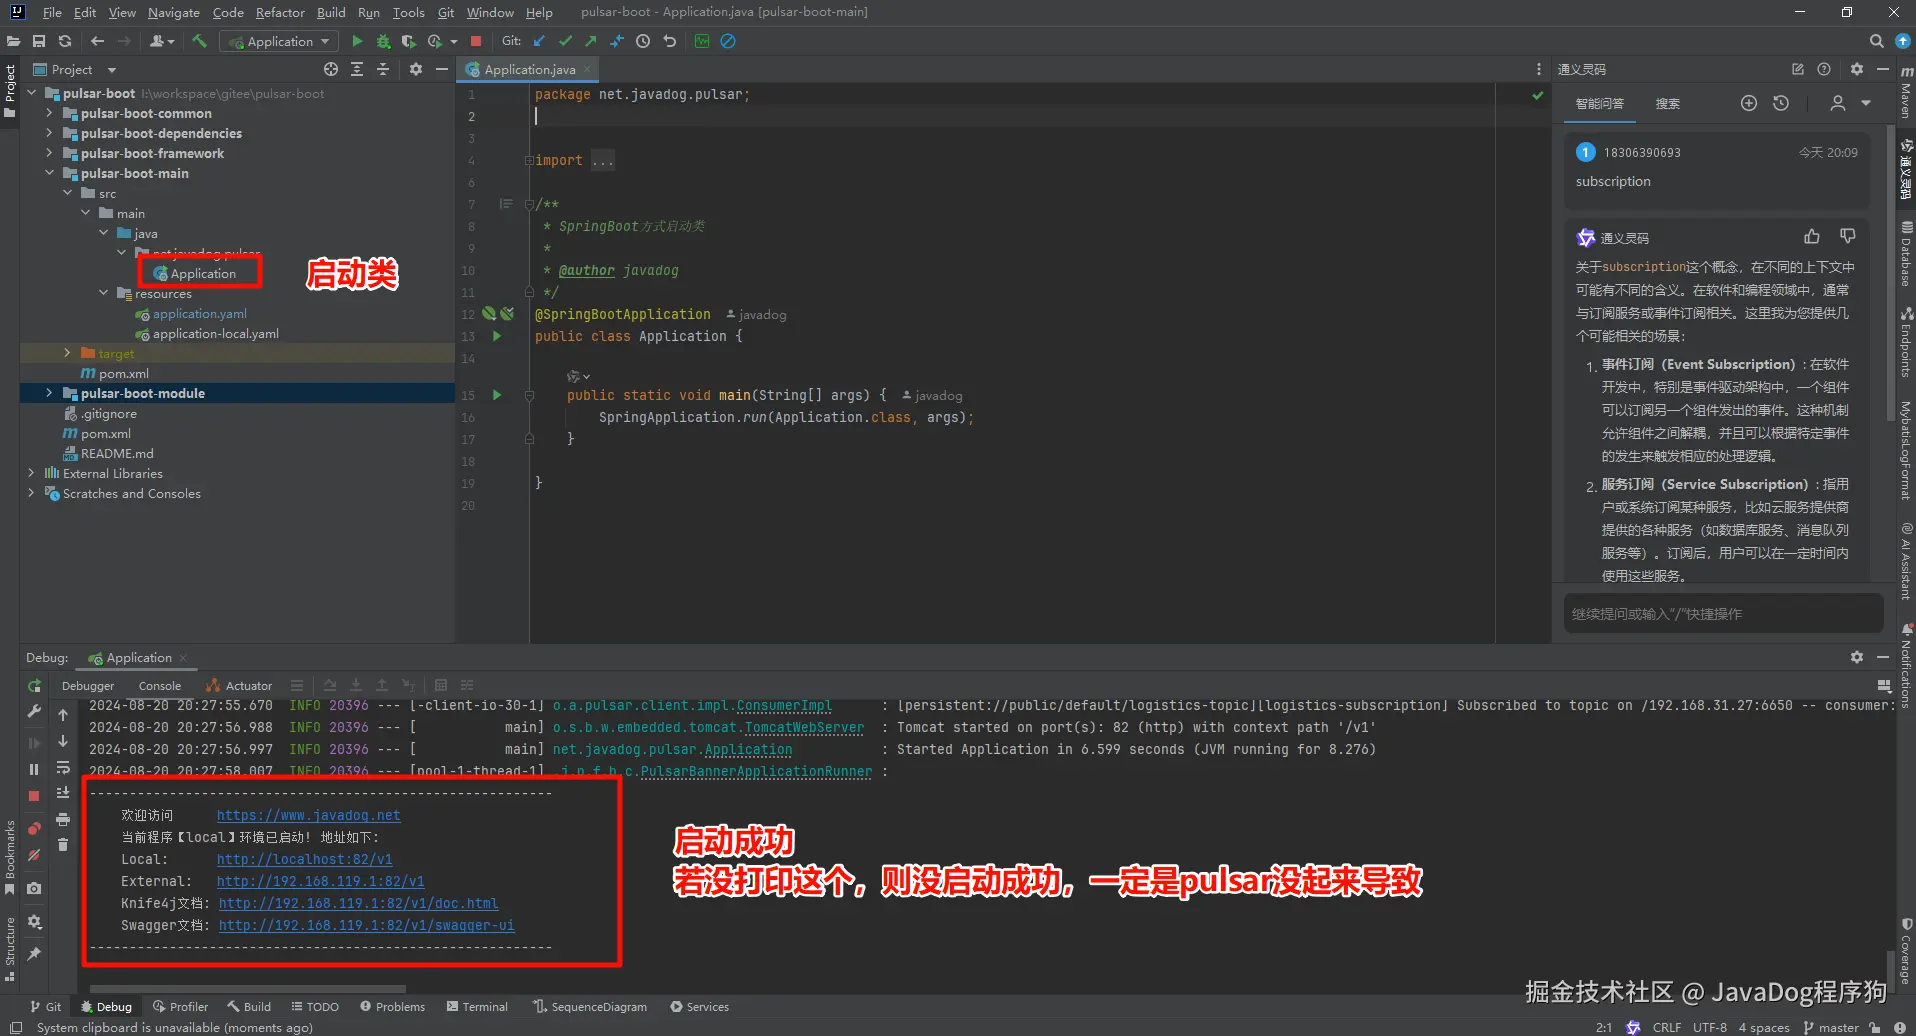
Task: Mute breakpoints in the Debug panel
Action: [x=34, y=855]
